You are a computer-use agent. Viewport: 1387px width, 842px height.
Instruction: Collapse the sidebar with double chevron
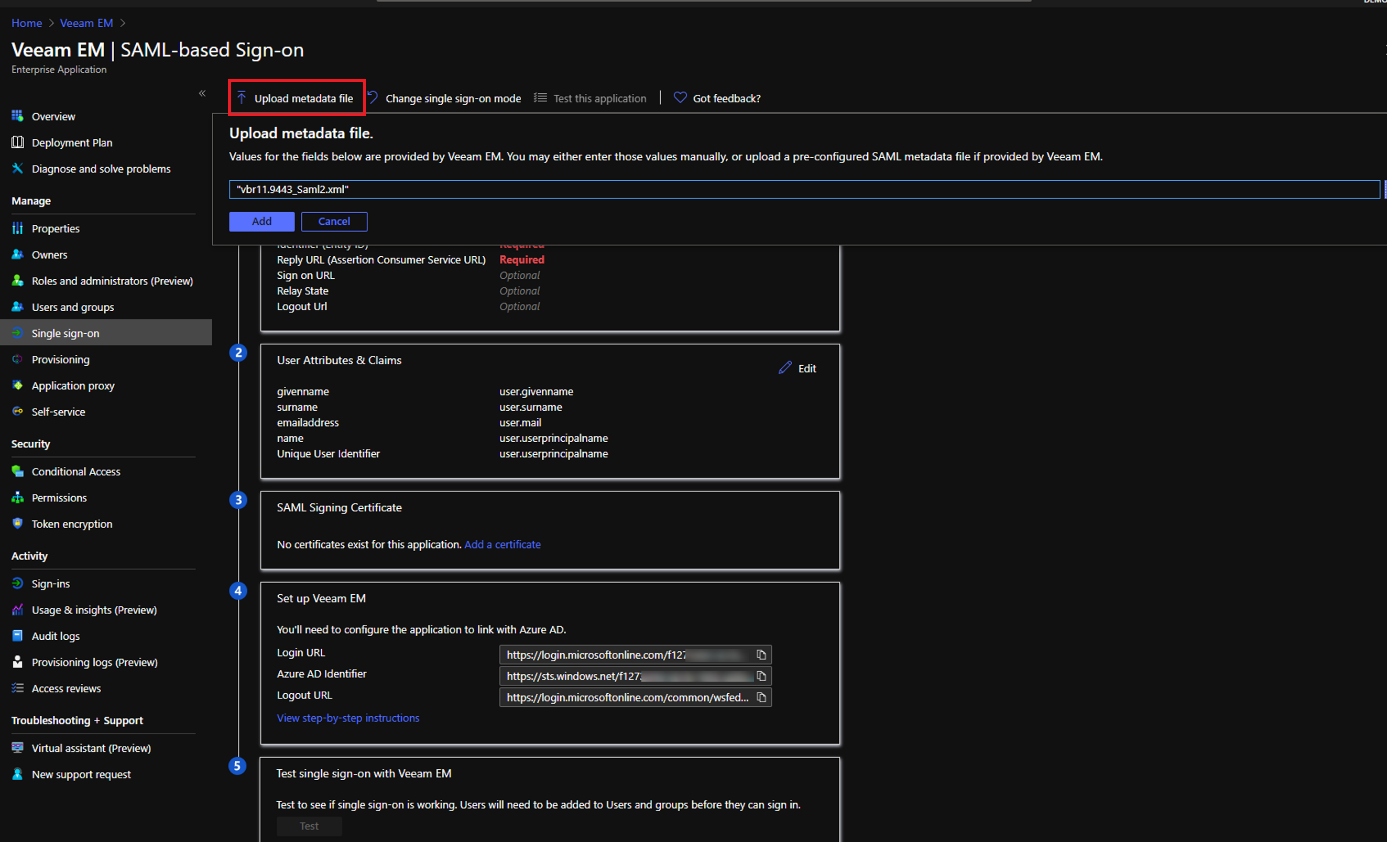tap(202, 93)
